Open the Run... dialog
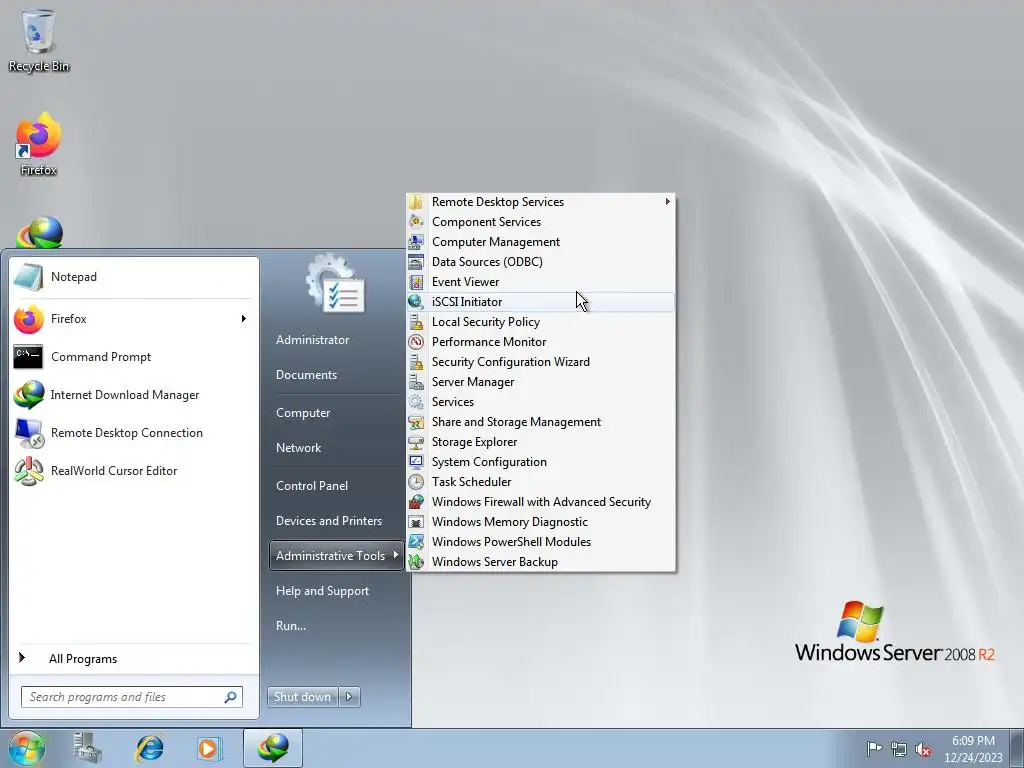Image resolution: width=1024 pixels, height=768 pixels. 291,626
